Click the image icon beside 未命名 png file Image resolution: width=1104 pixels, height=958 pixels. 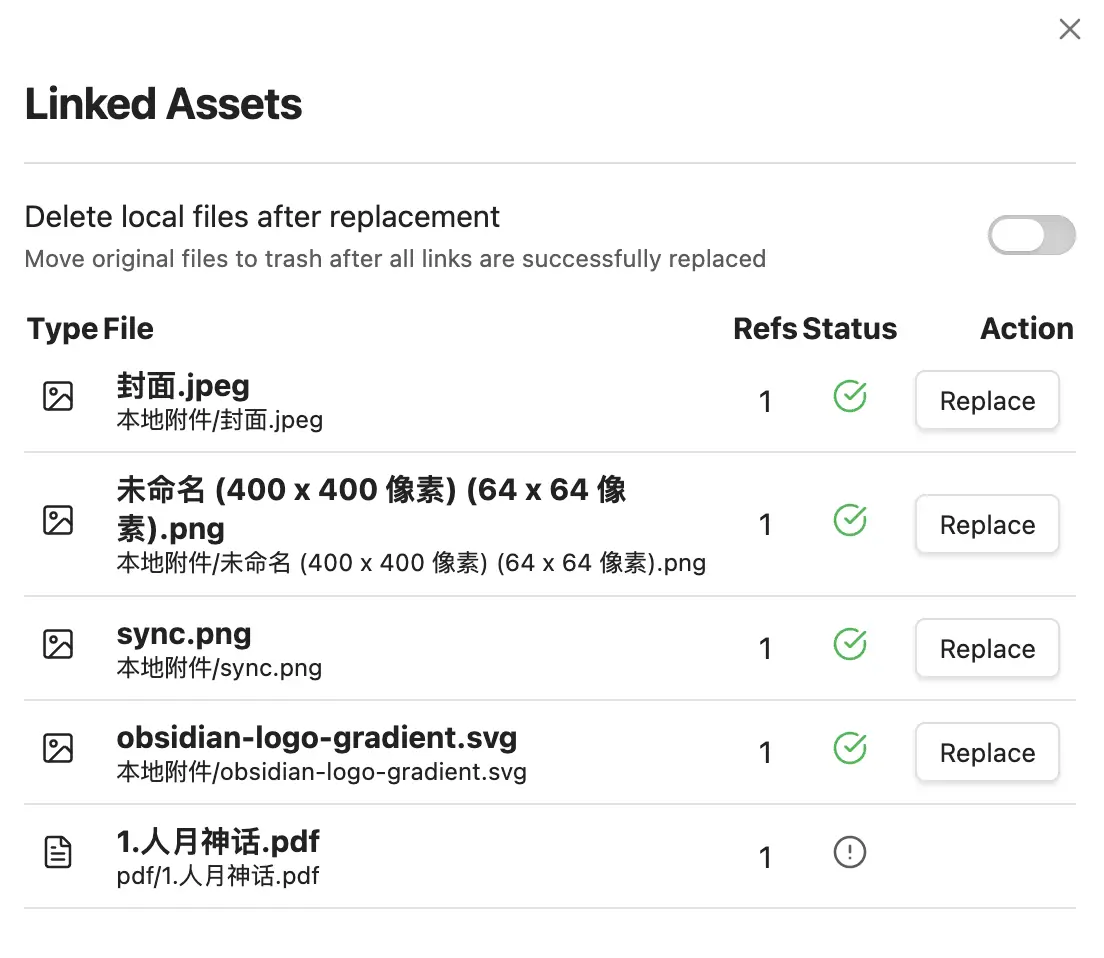(x=58, y=520)
